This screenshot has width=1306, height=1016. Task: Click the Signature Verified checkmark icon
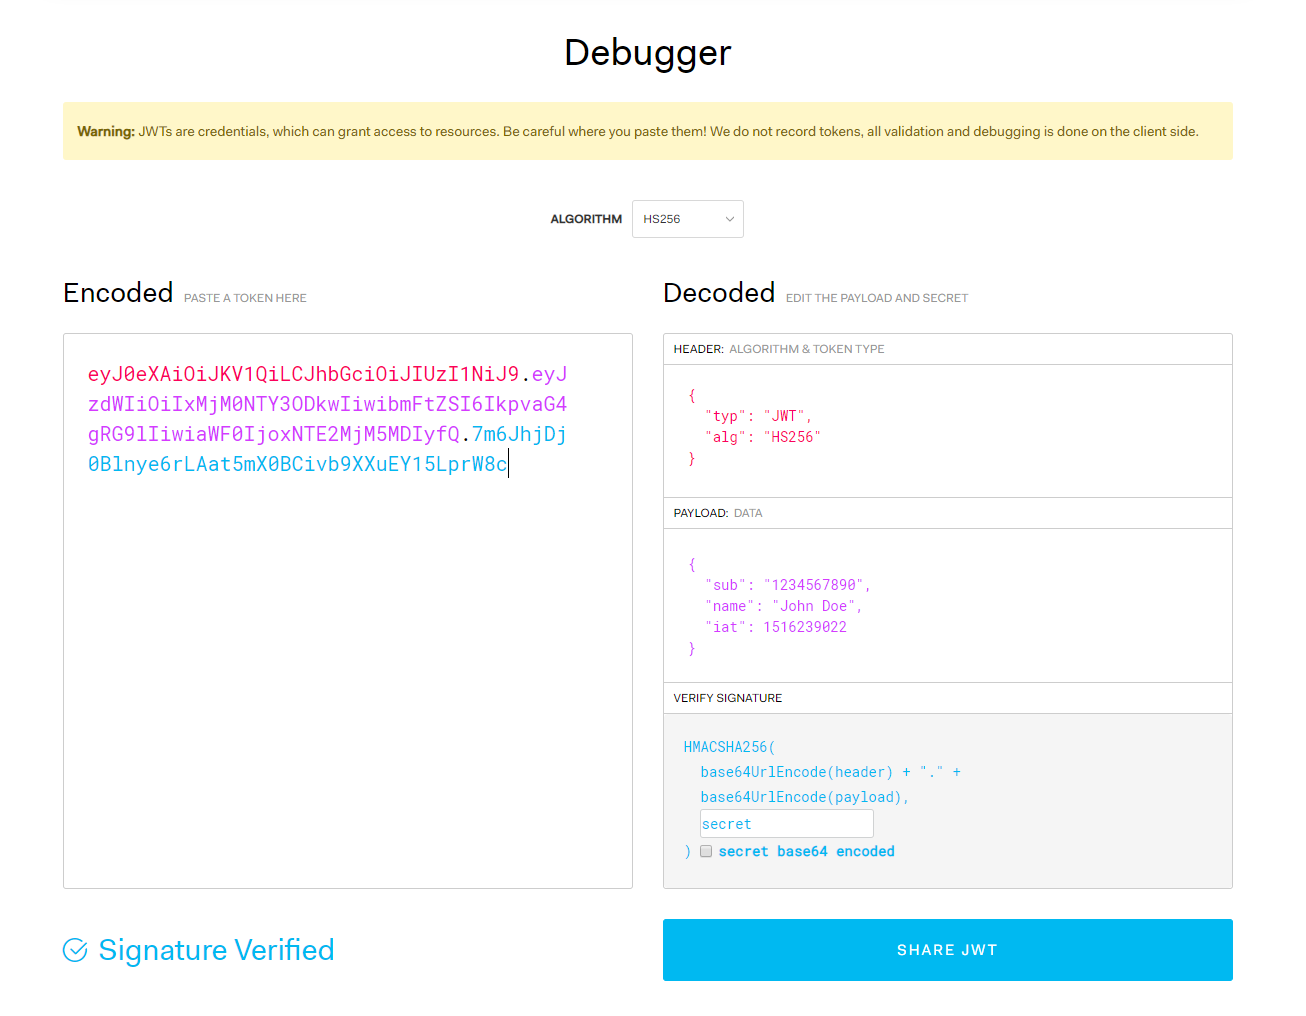tap(75, 950)
